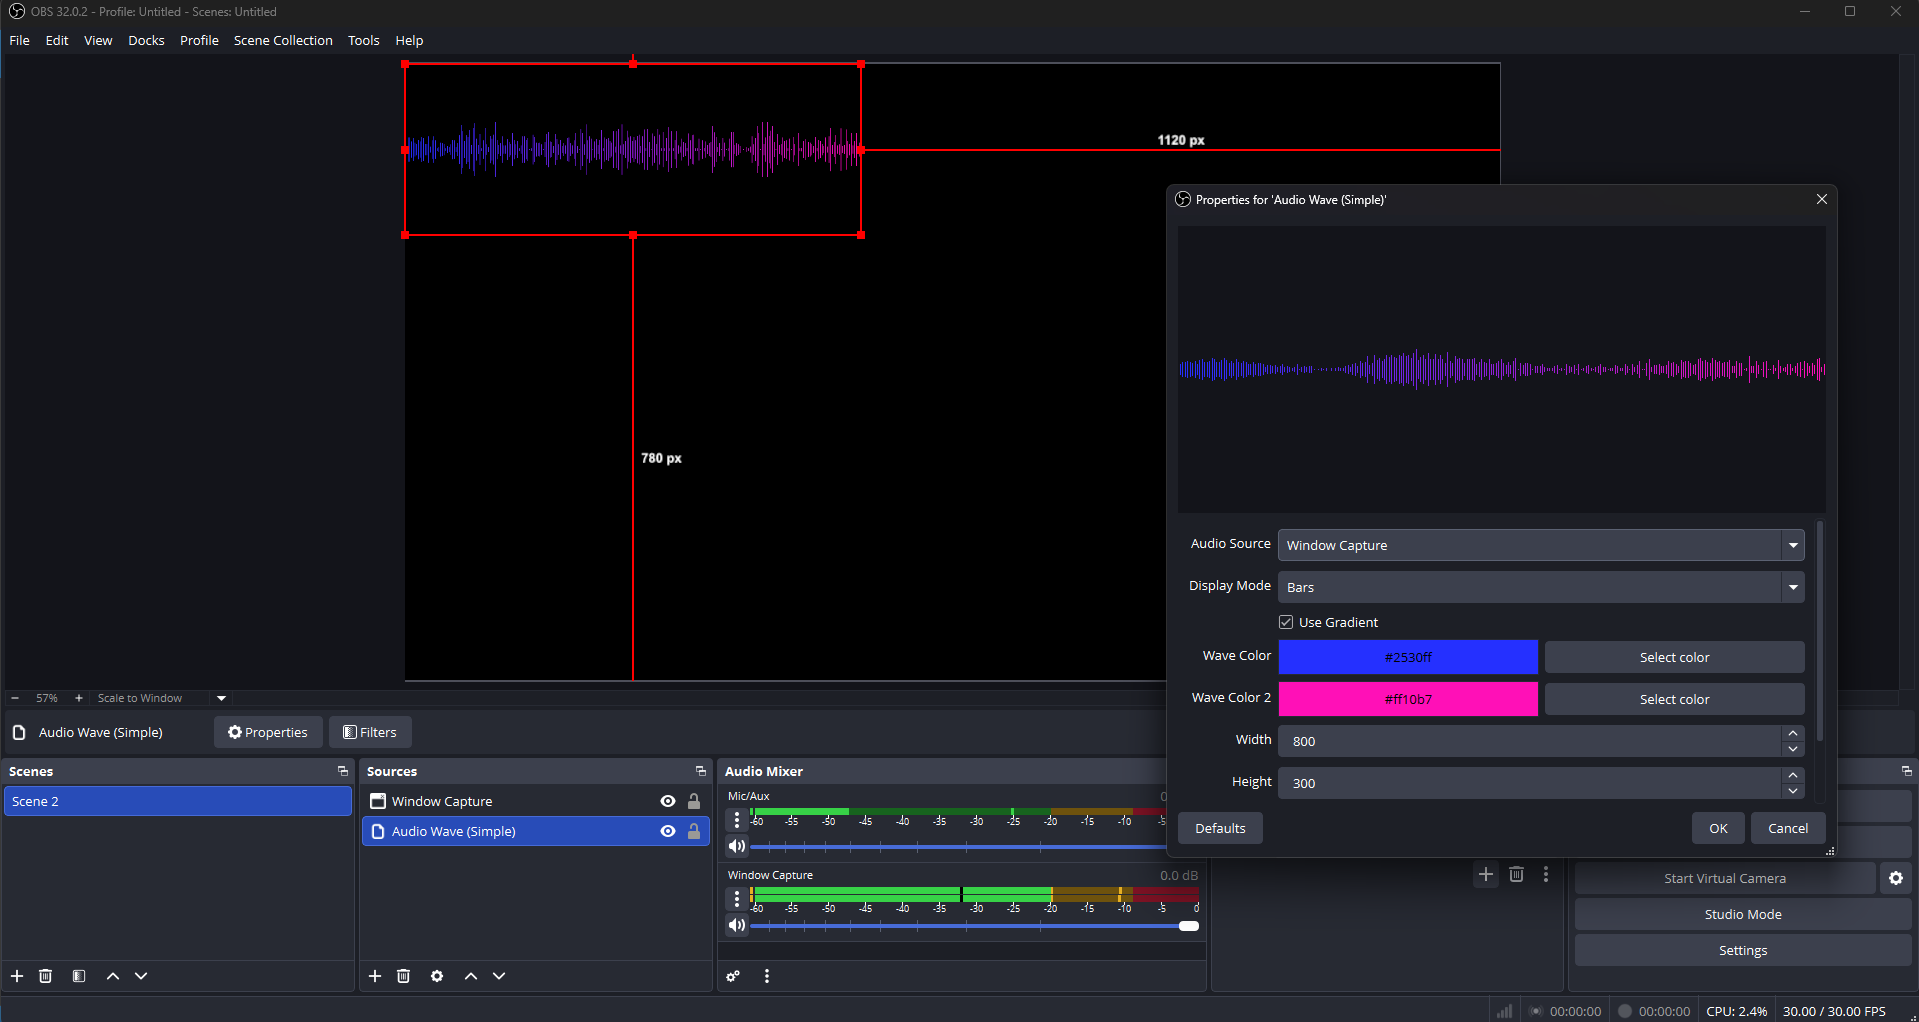
Task: Click the pink Wave Color 2 swatch
Action: click(1407, 698)
